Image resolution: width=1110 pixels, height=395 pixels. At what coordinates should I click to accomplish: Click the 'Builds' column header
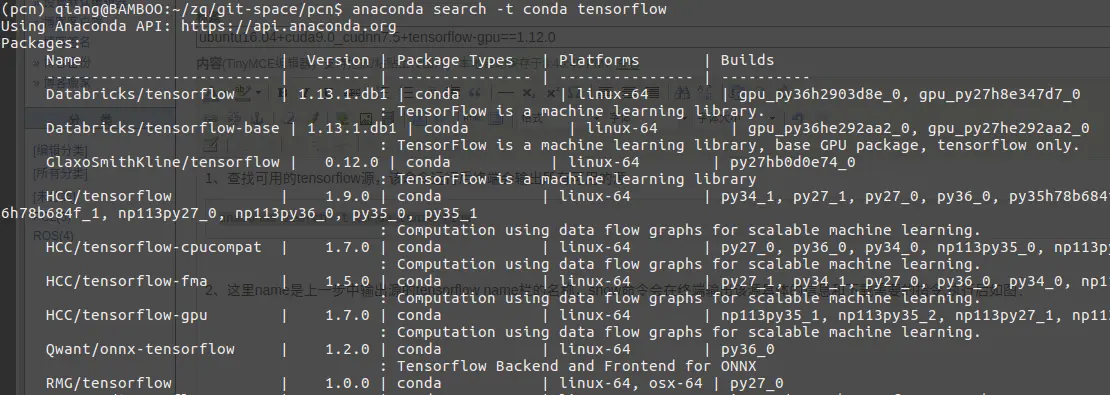click(748, 60)
